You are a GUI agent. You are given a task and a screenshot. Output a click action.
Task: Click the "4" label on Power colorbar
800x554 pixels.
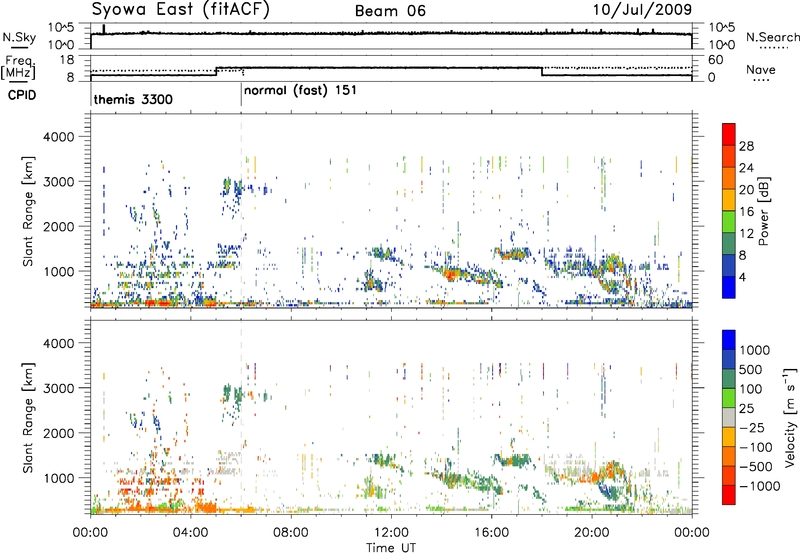pyautogui.click(x=742, y=277)
